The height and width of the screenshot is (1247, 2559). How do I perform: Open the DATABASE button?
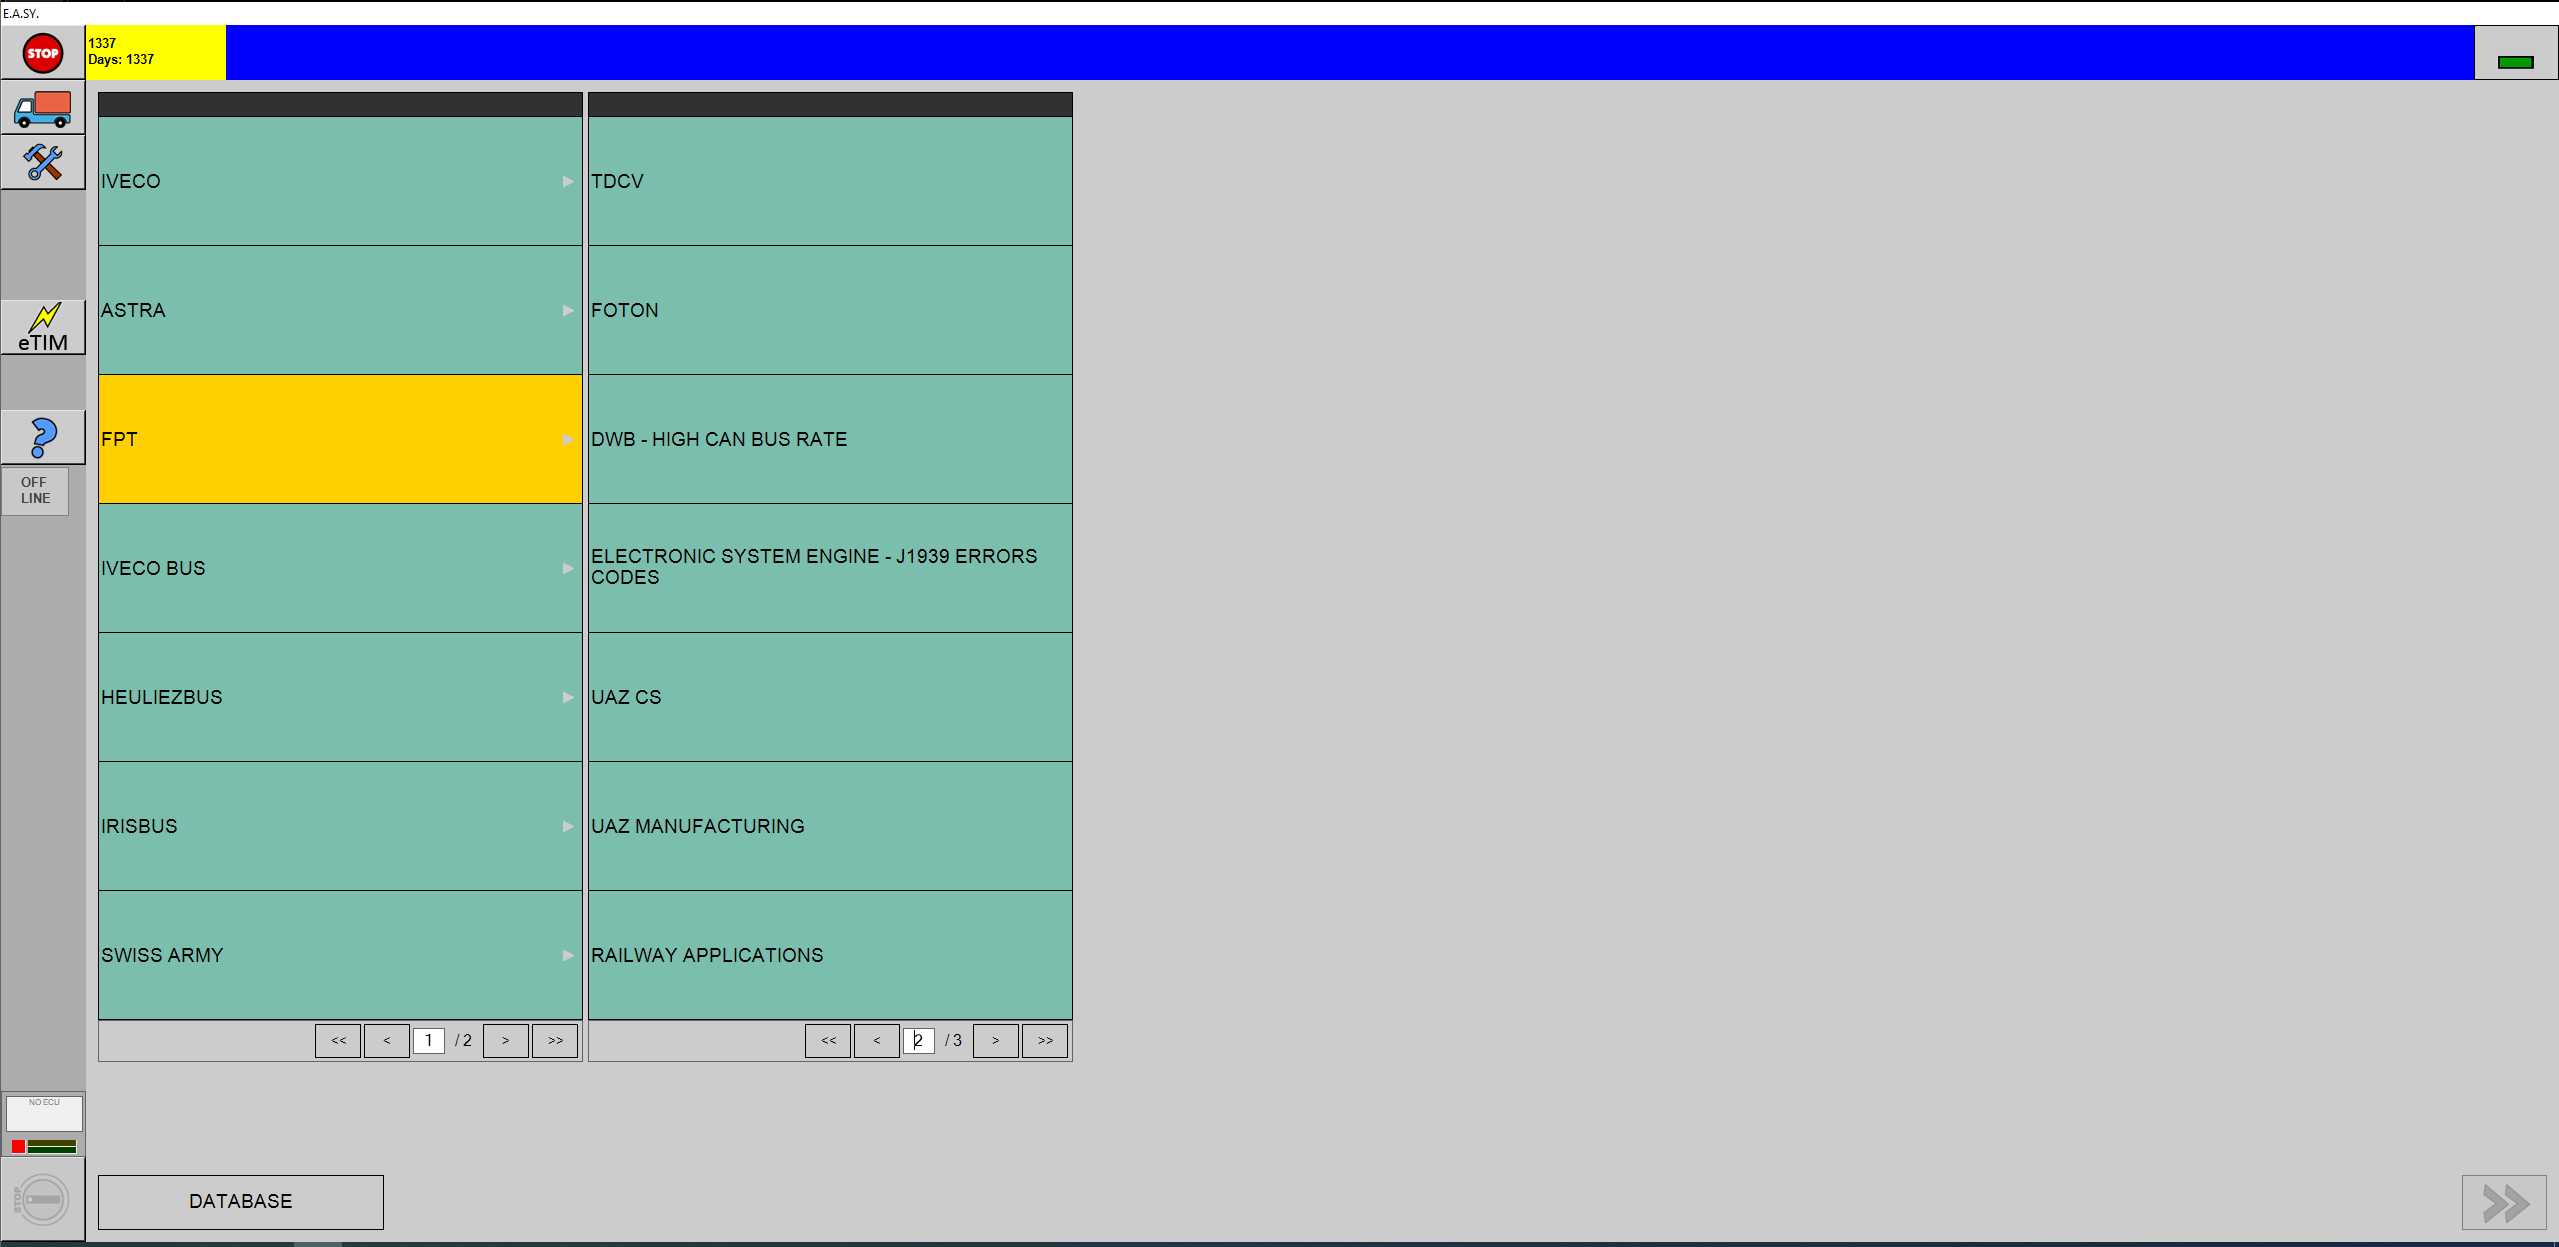point(241,1201)
